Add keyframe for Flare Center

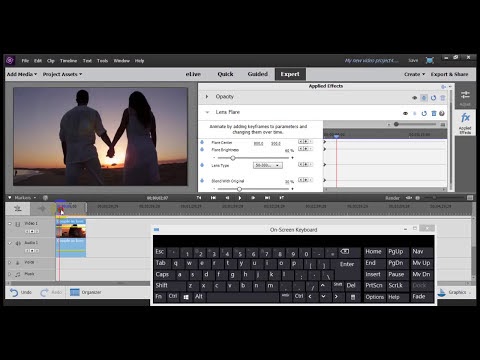(305, 141)
